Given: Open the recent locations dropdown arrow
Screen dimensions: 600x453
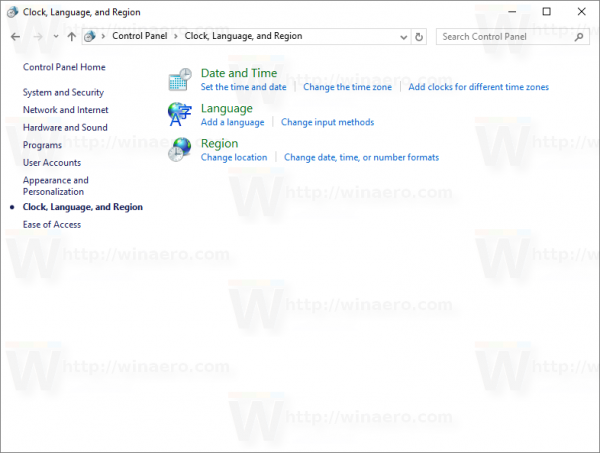Looking at the screenshot, I should click(x=56, y=36).
